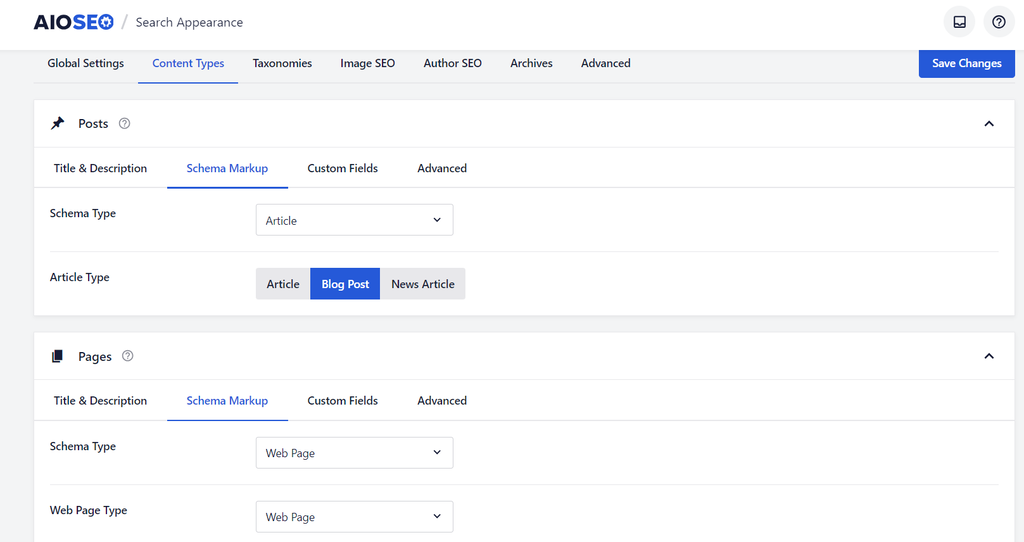Save changes to search appearance

pyautogui.click(x=966, y=63)
